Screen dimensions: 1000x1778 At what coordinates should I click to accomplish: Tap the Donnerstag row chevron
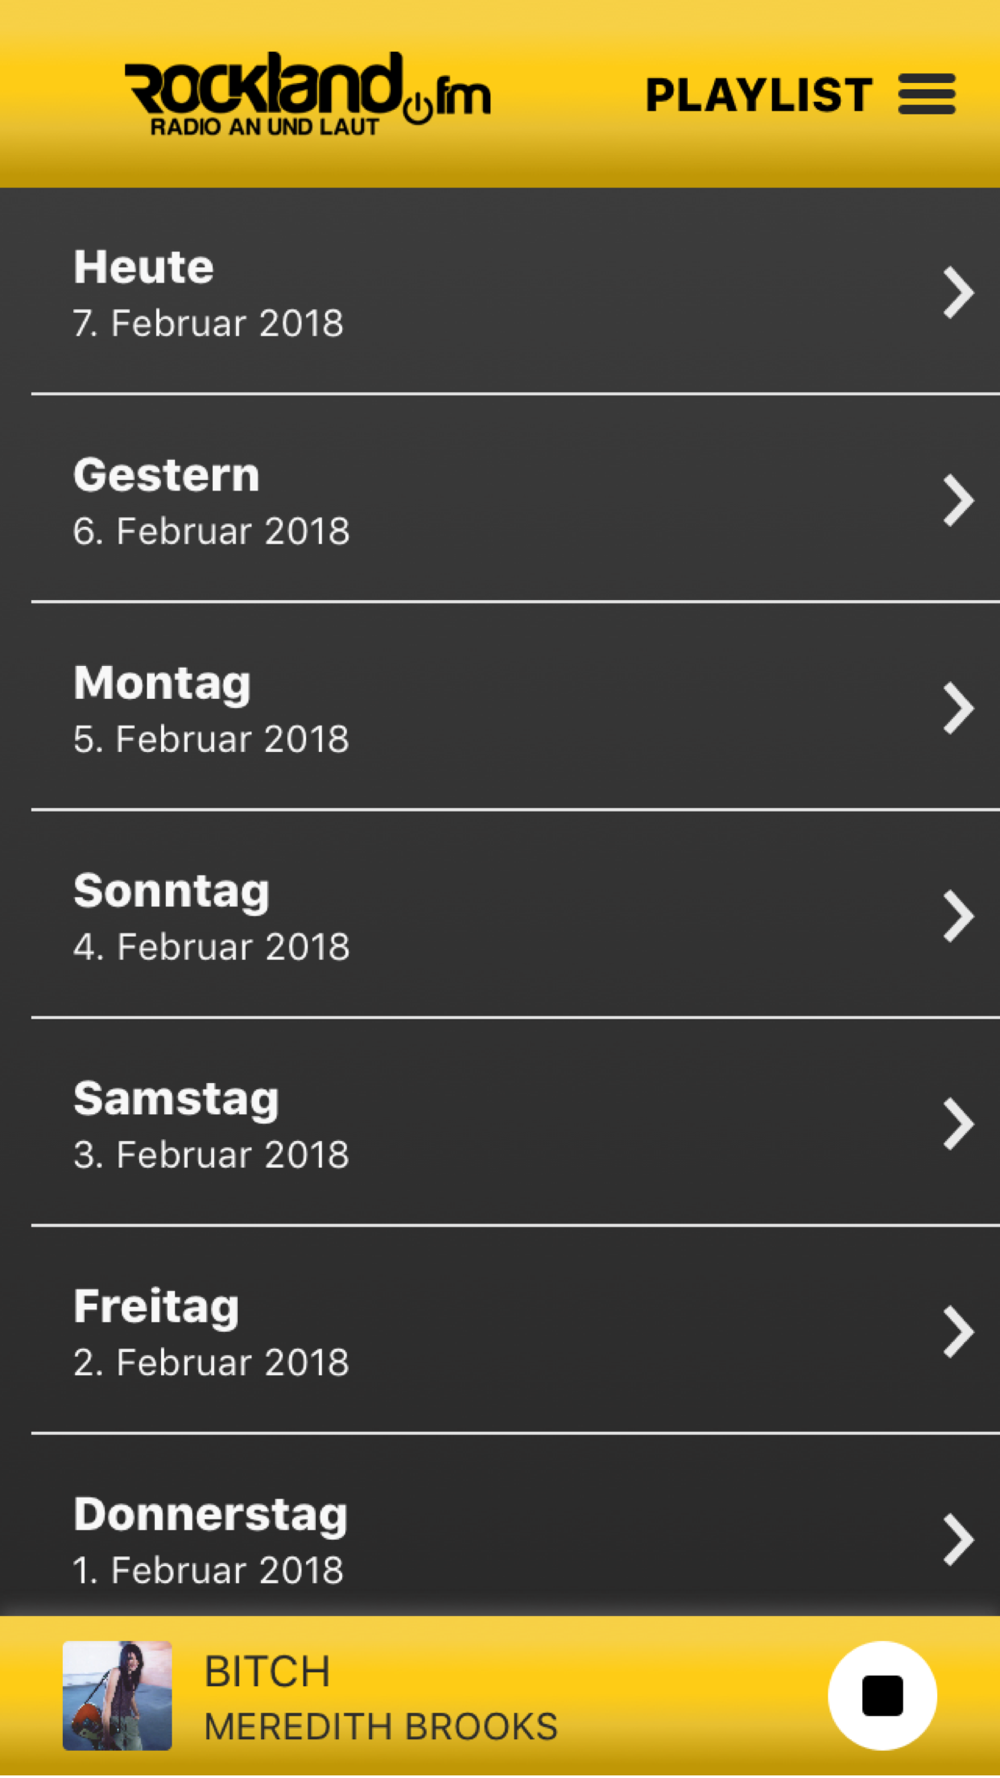(x=957, y=1540)
